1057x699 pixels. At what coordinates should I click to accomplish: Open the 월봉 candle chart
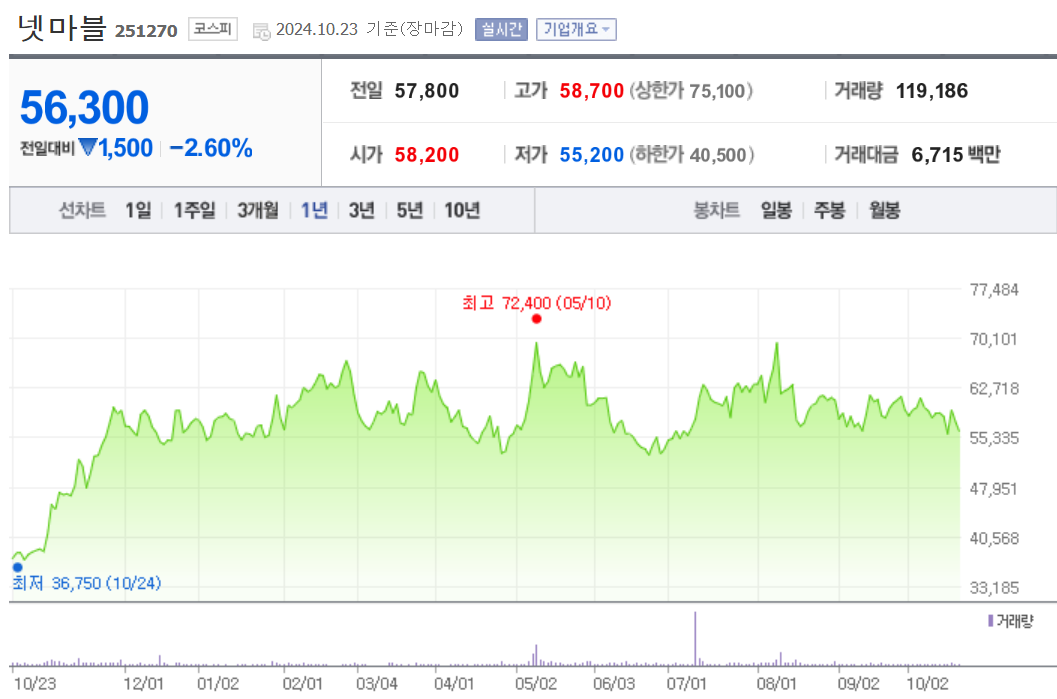click(x=884, y=210)
